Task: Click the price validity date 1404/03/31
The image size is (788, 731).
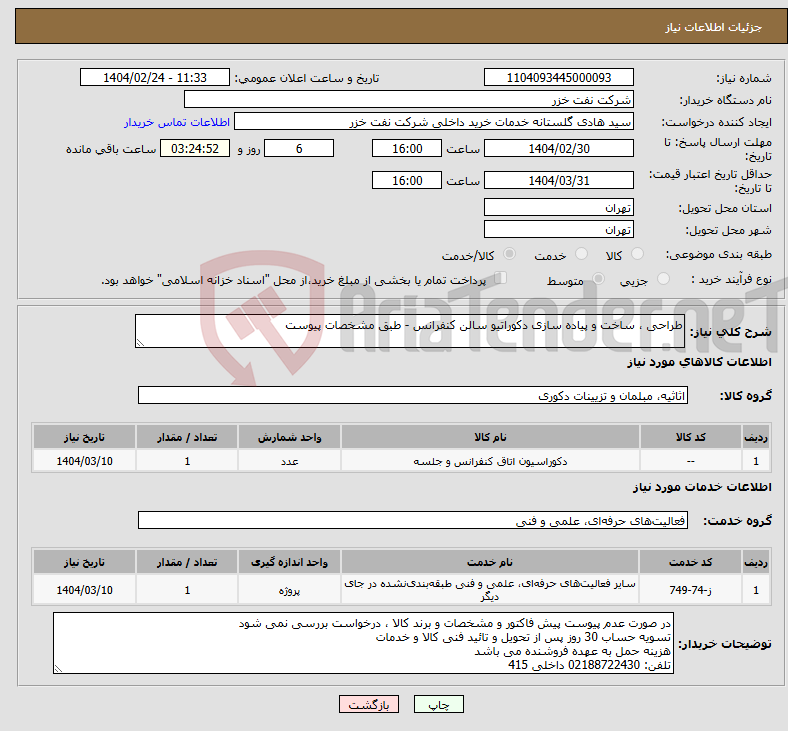Action: point(559,180)
